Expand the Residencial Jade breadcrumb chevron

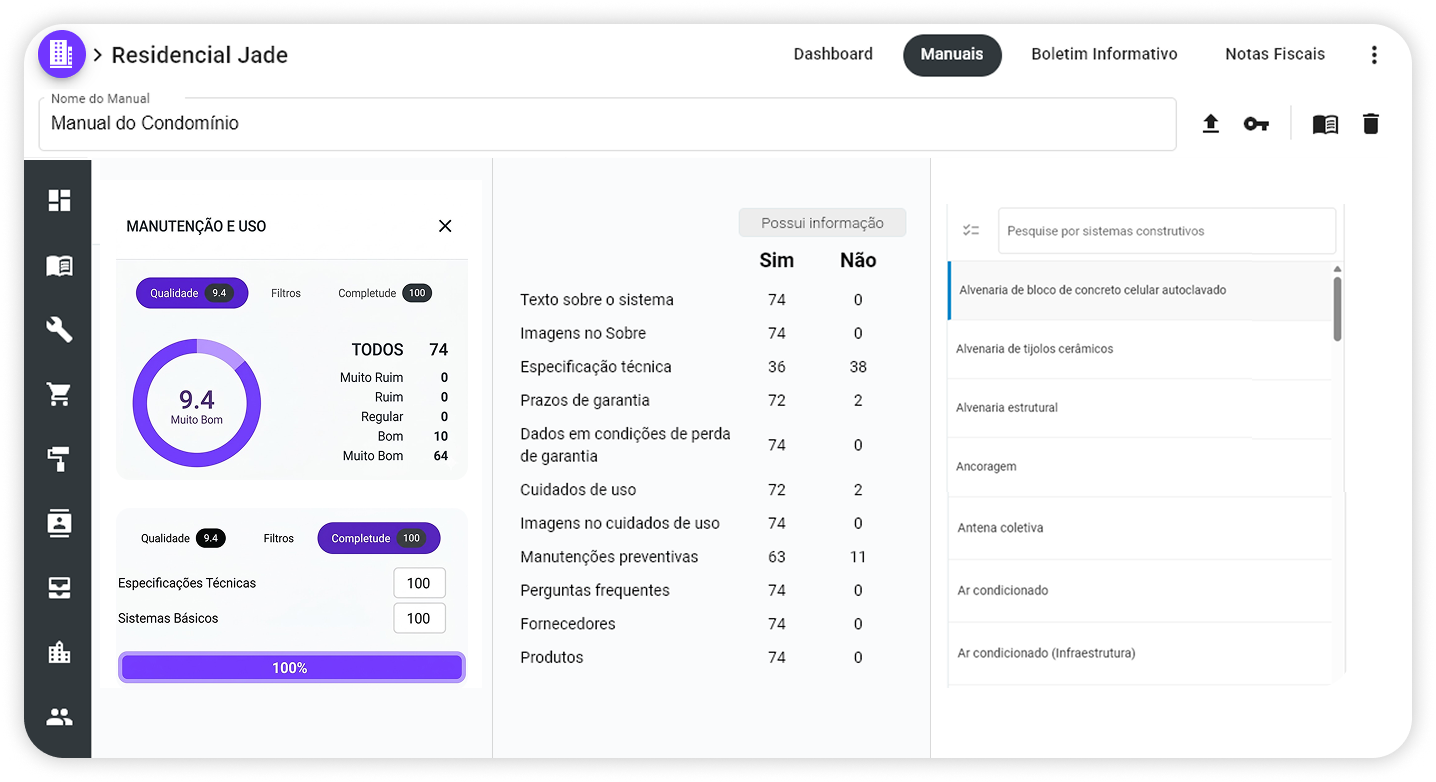98,55
